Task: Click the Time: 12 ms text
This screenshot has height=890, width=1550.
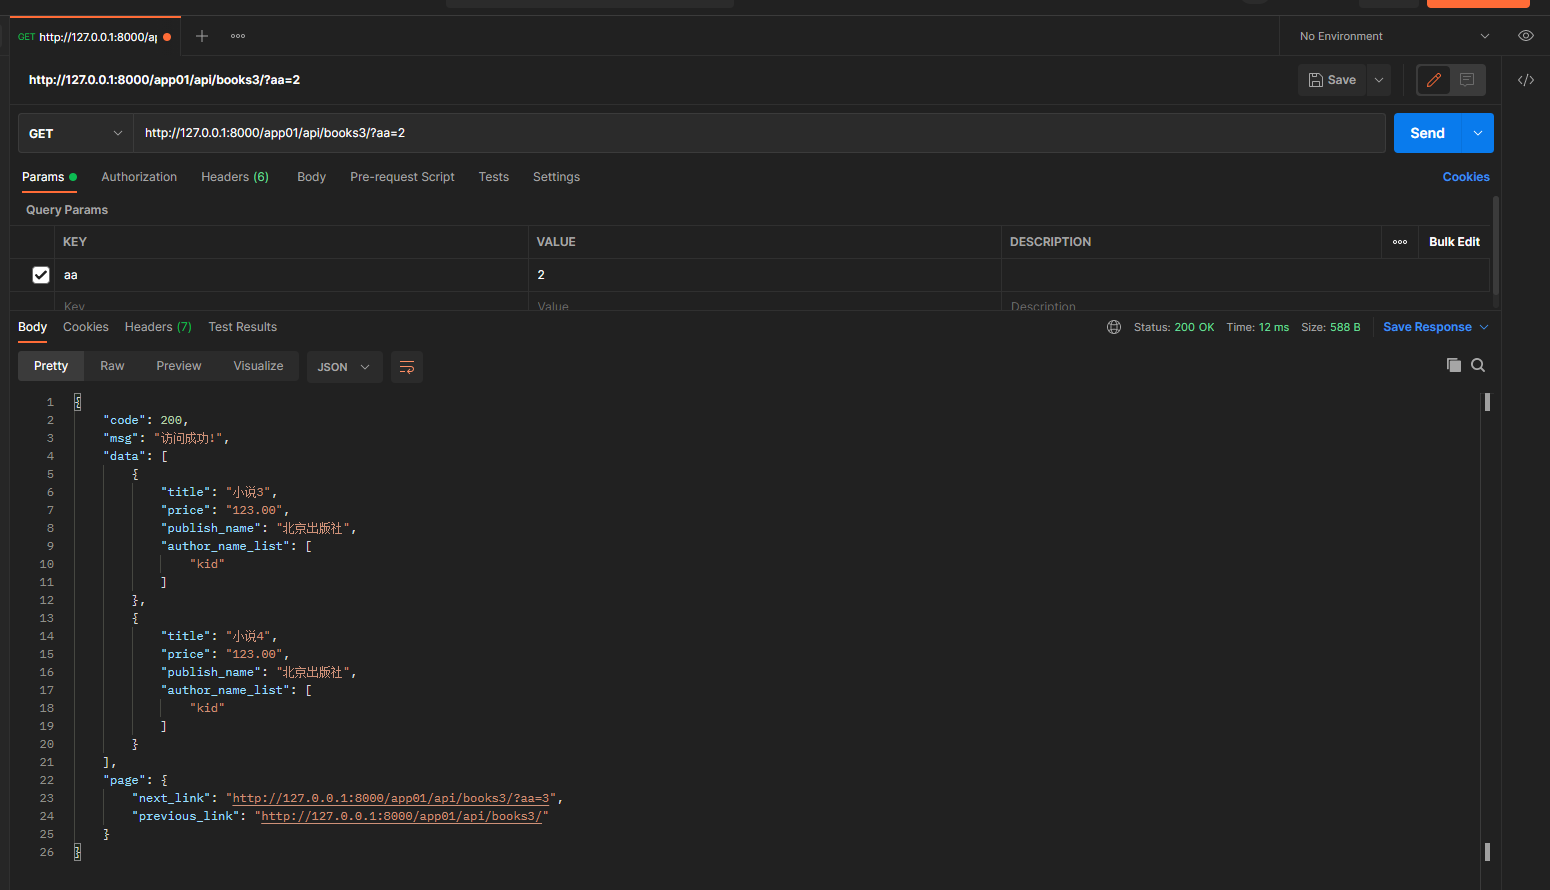Action: tap(1258, 327)
